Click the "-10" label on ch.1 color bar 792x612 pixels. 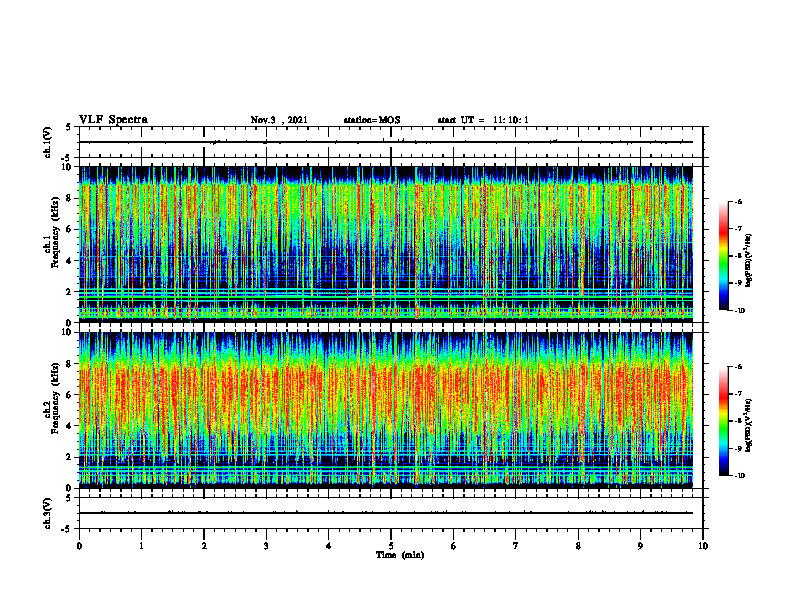click(740, 311)
